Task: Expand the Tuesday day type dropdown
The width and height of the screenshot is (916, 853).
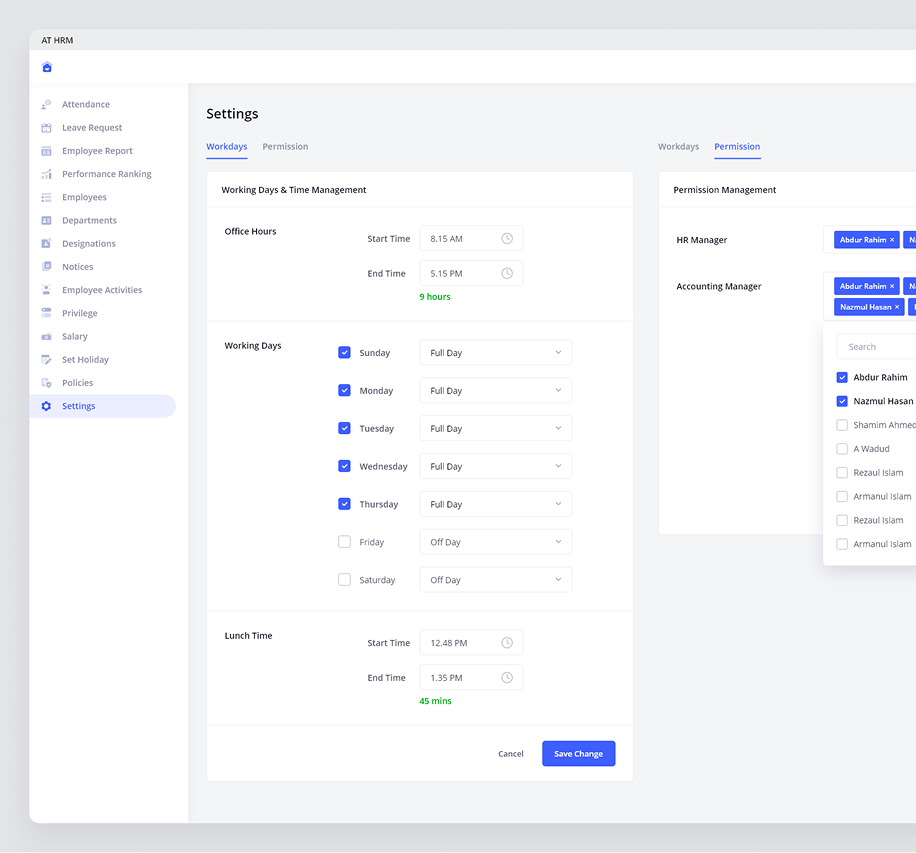Action: click(495, 428)
